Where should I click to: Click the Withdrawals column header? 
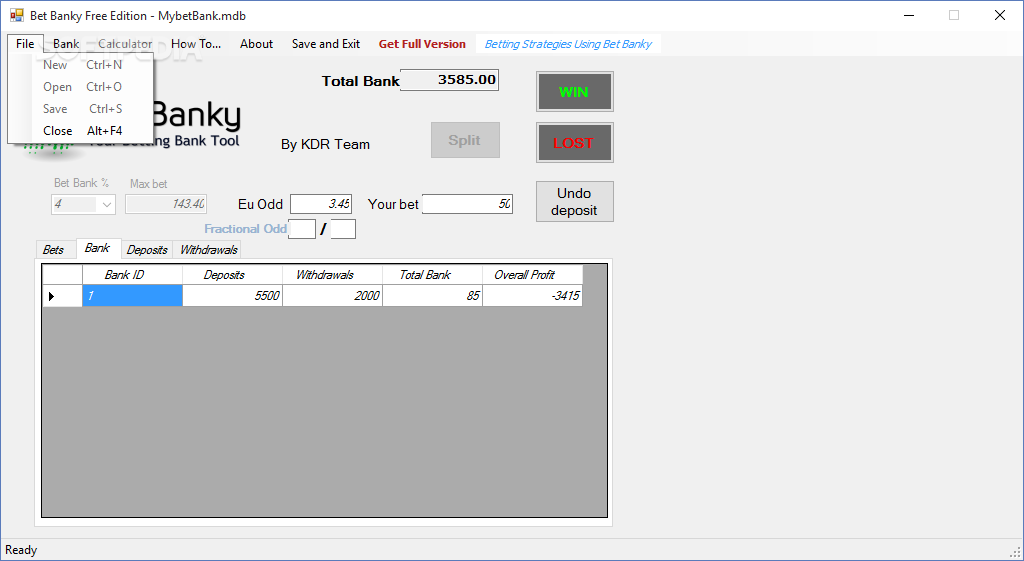click(332, 275)
